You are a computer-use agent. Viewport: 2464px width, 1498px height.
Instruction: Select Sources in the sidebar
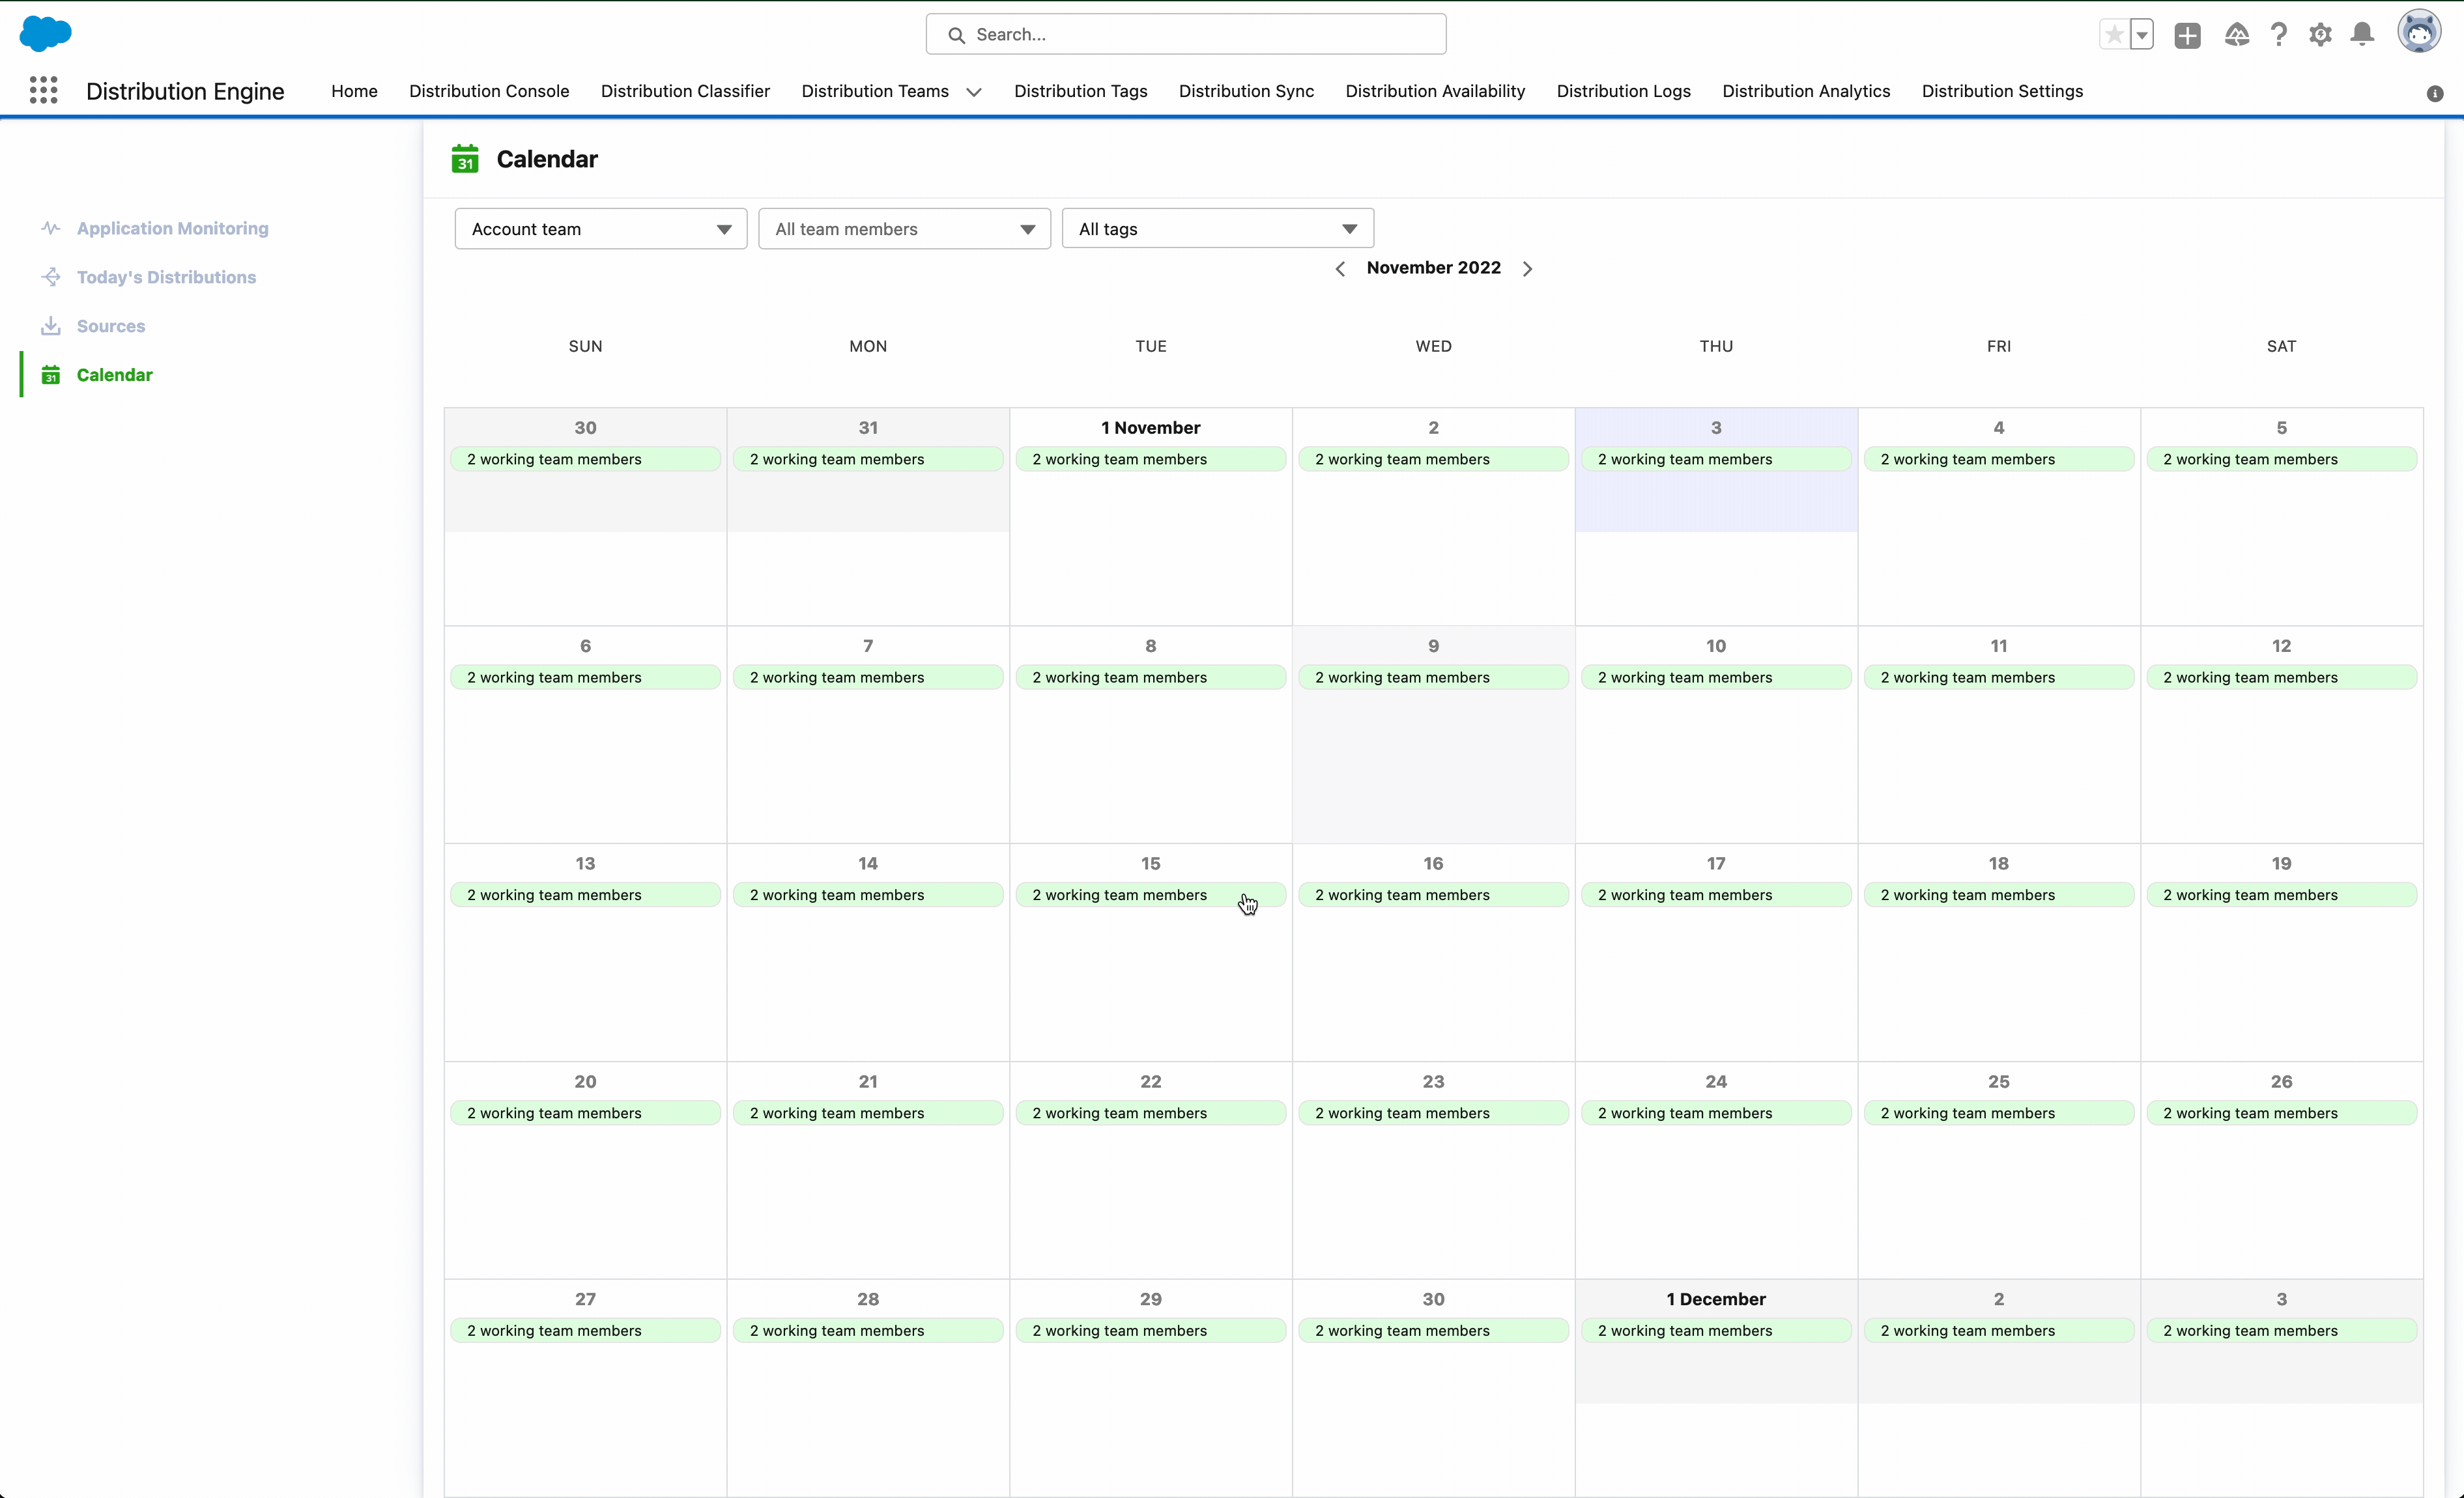(x=111, y=326)
